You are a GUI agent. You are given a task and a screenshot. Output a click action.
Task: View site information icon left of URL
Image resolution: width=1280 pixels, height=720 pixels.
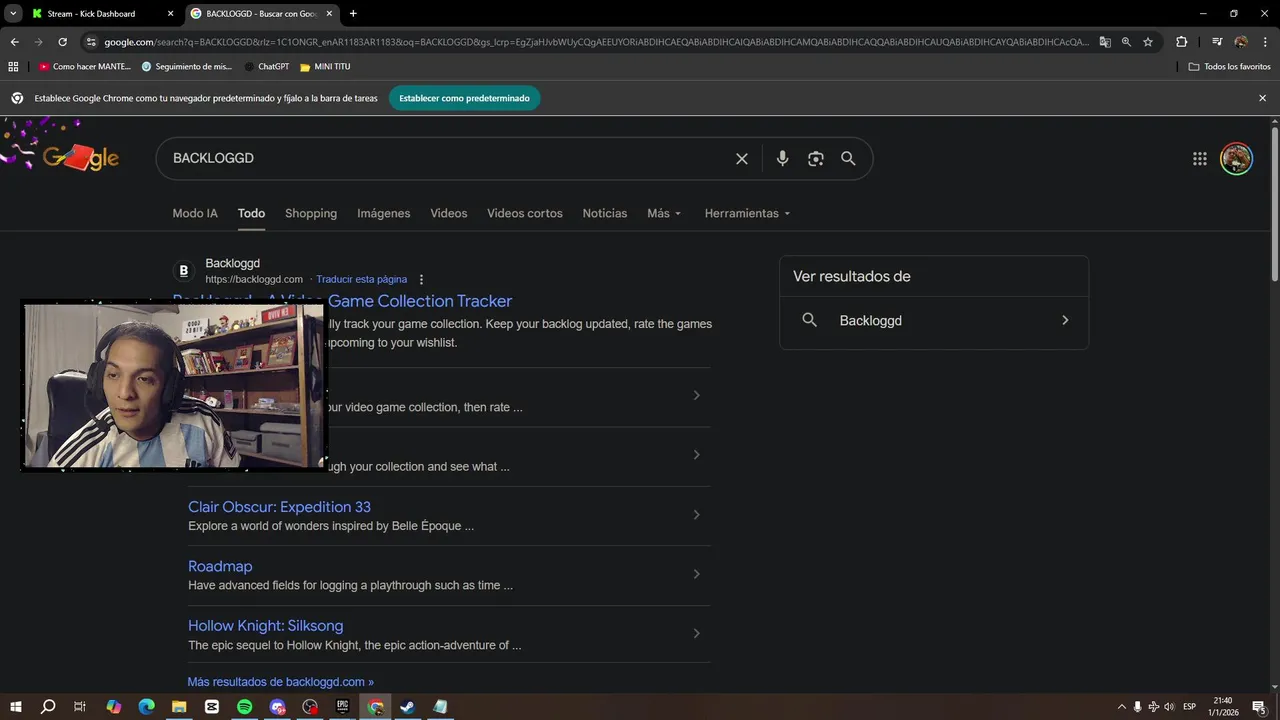pyautogui.click(x=91, y=42)
